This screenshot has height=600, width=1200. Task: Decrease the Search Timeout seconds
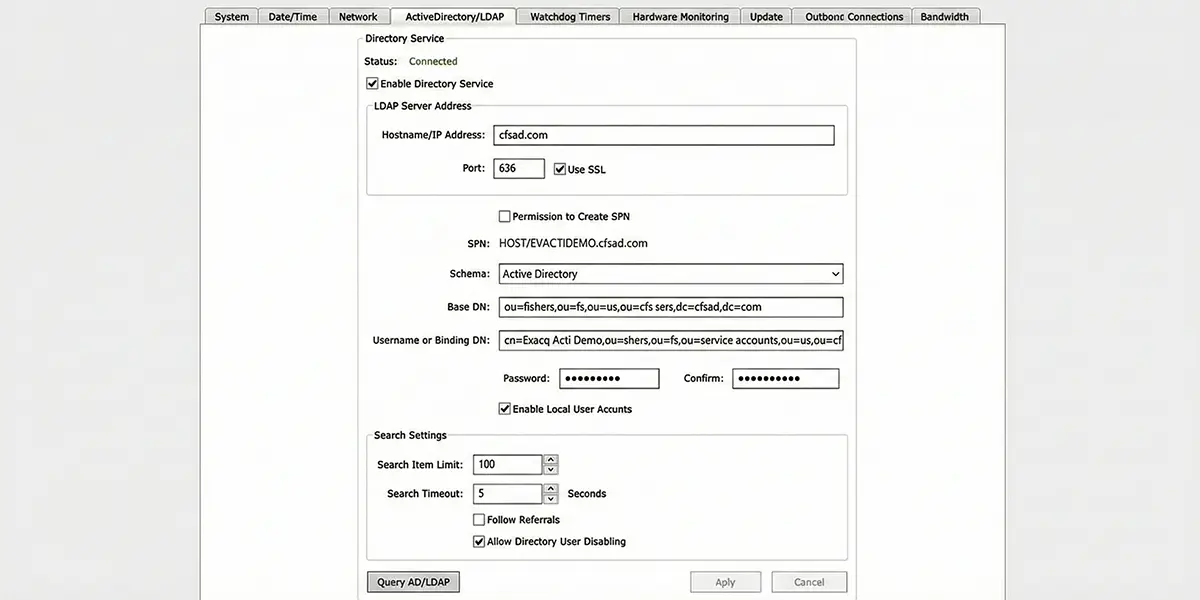click(x=552, y=497)
